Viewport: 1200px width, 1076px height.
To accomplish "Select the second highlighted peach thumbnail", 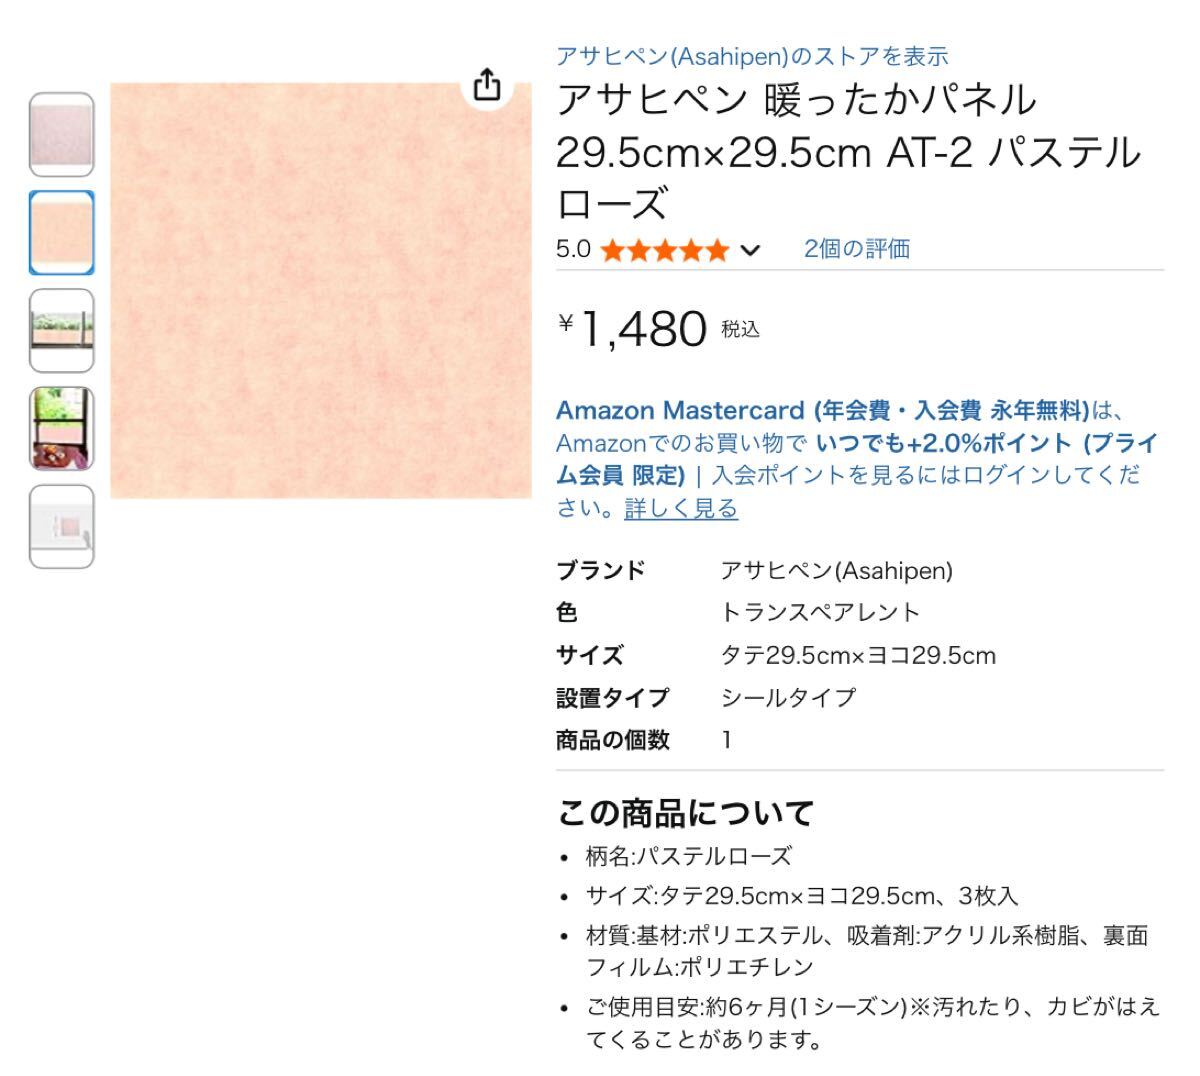I will 62,233.
